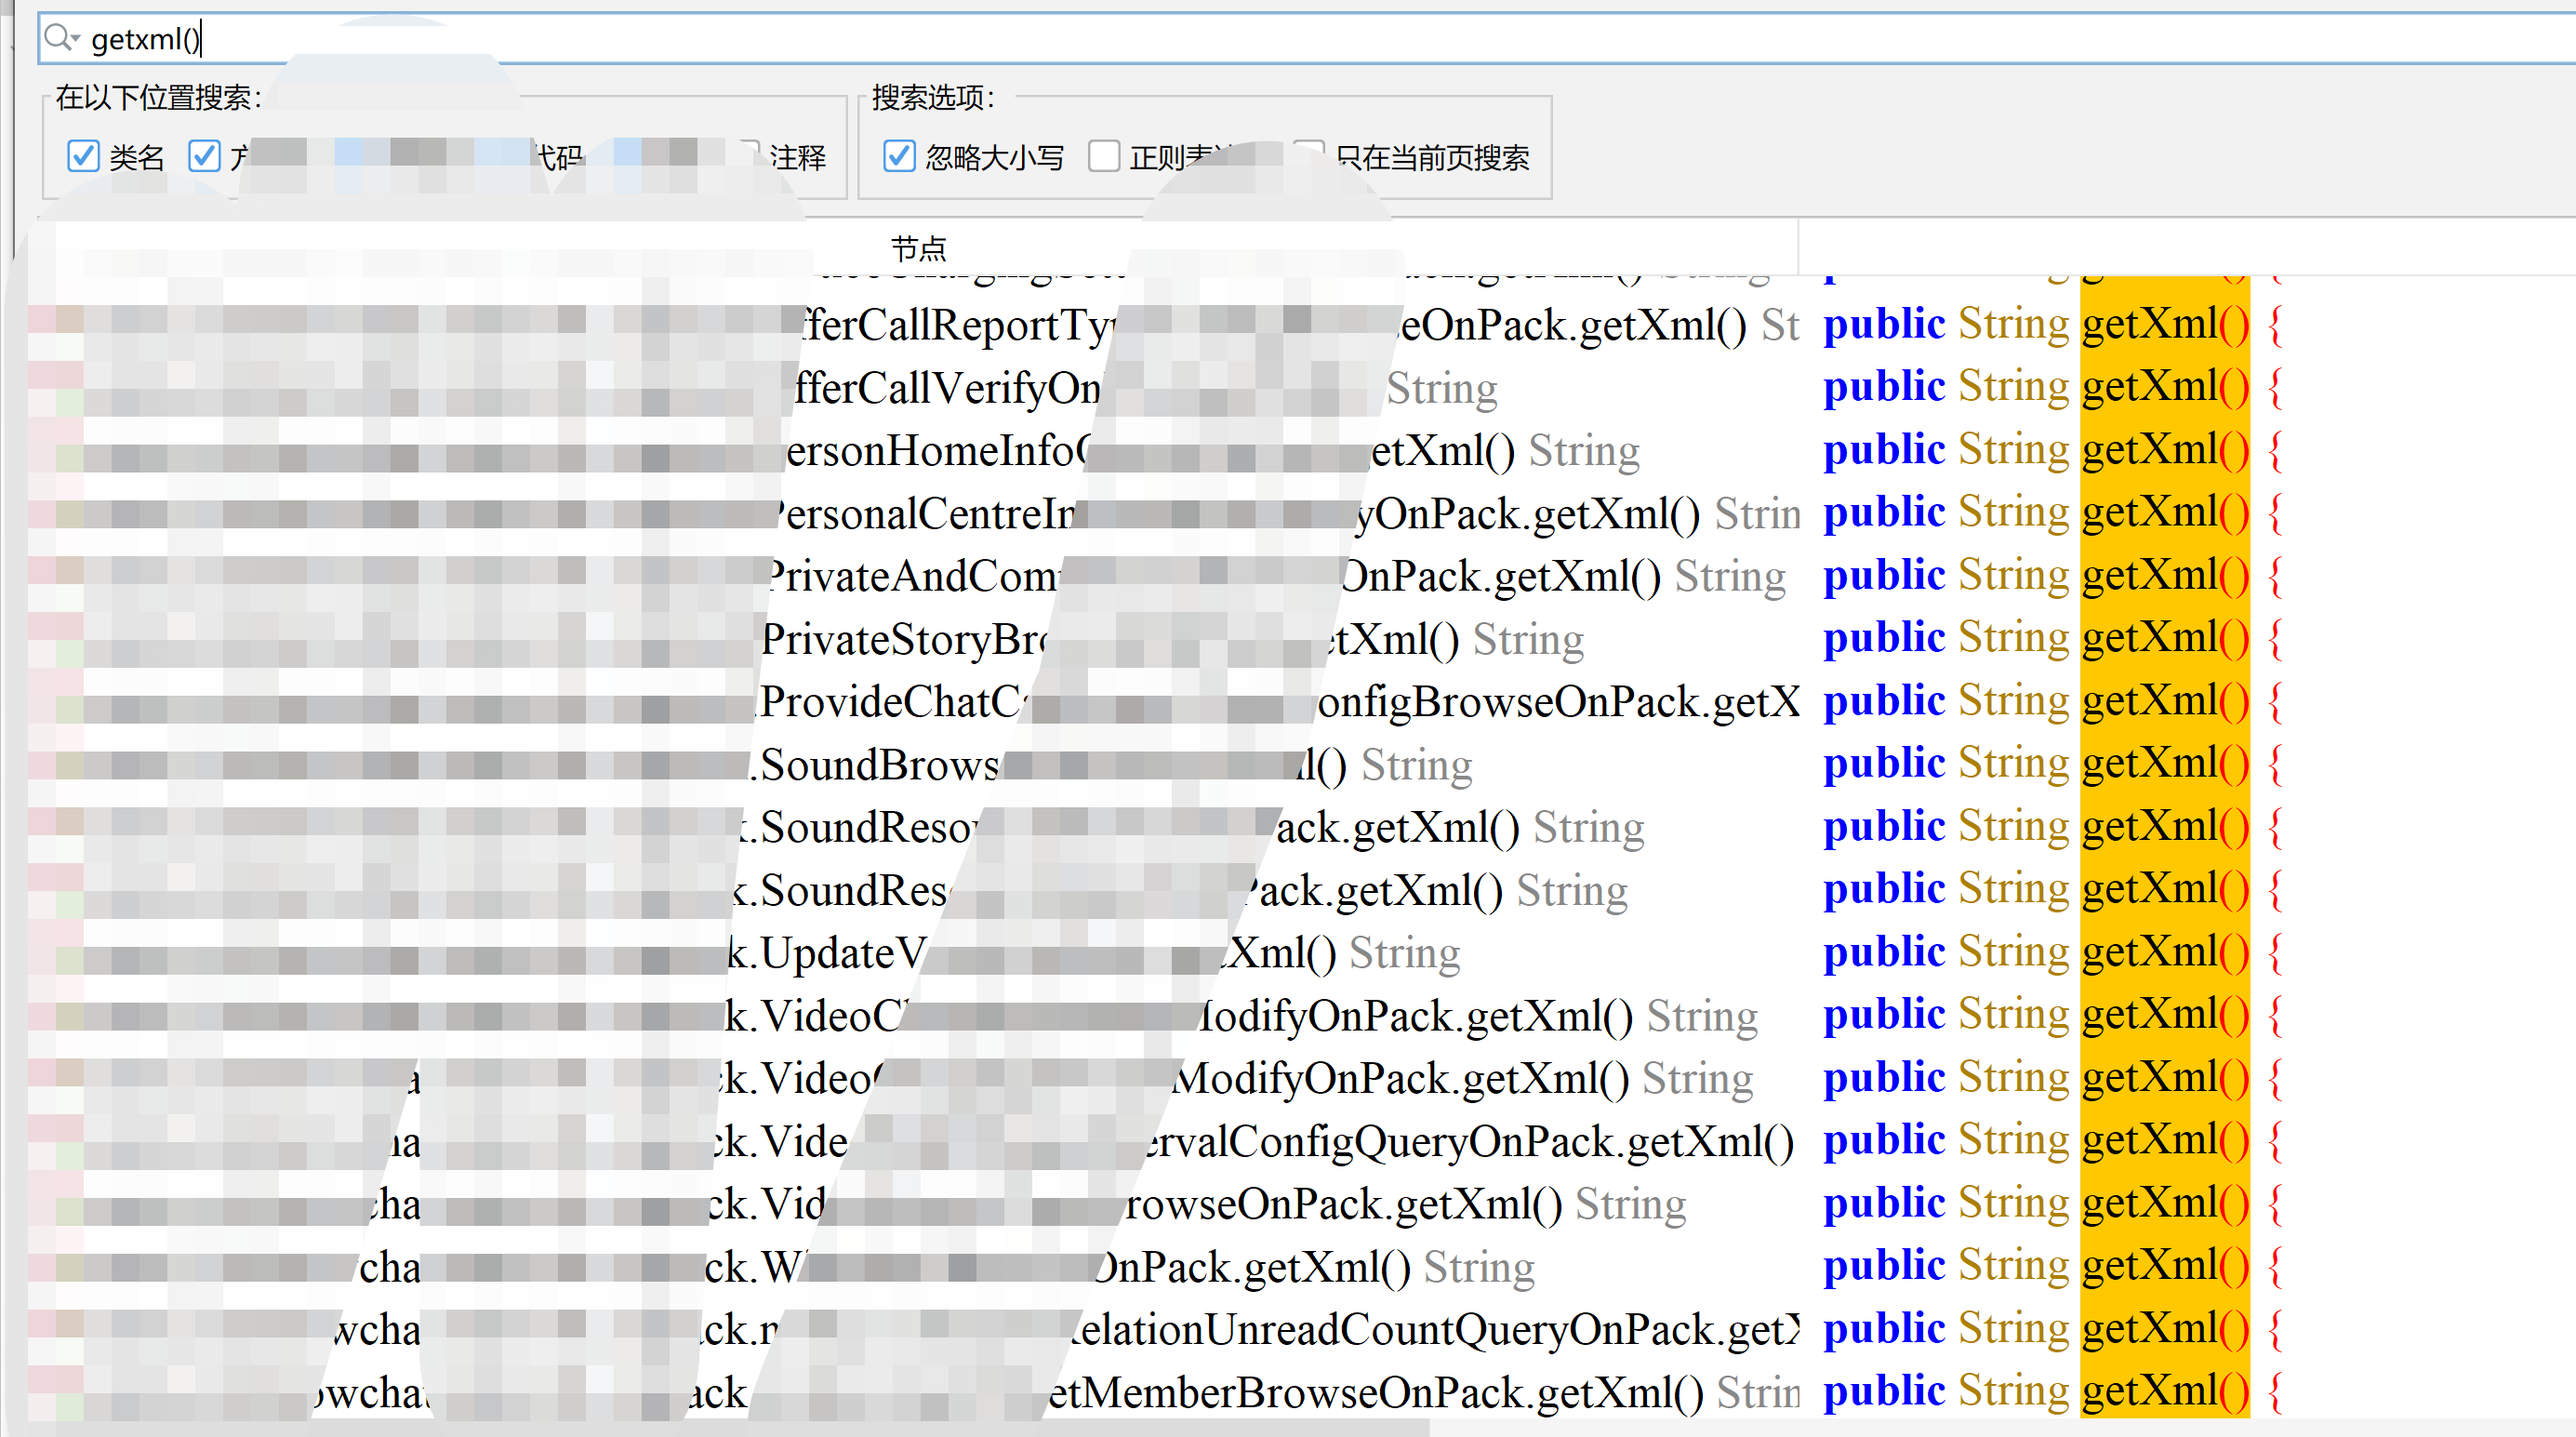
Task: Select the etMemberBrowseOnPack.getXml() node row
Action: [915, 1393]
